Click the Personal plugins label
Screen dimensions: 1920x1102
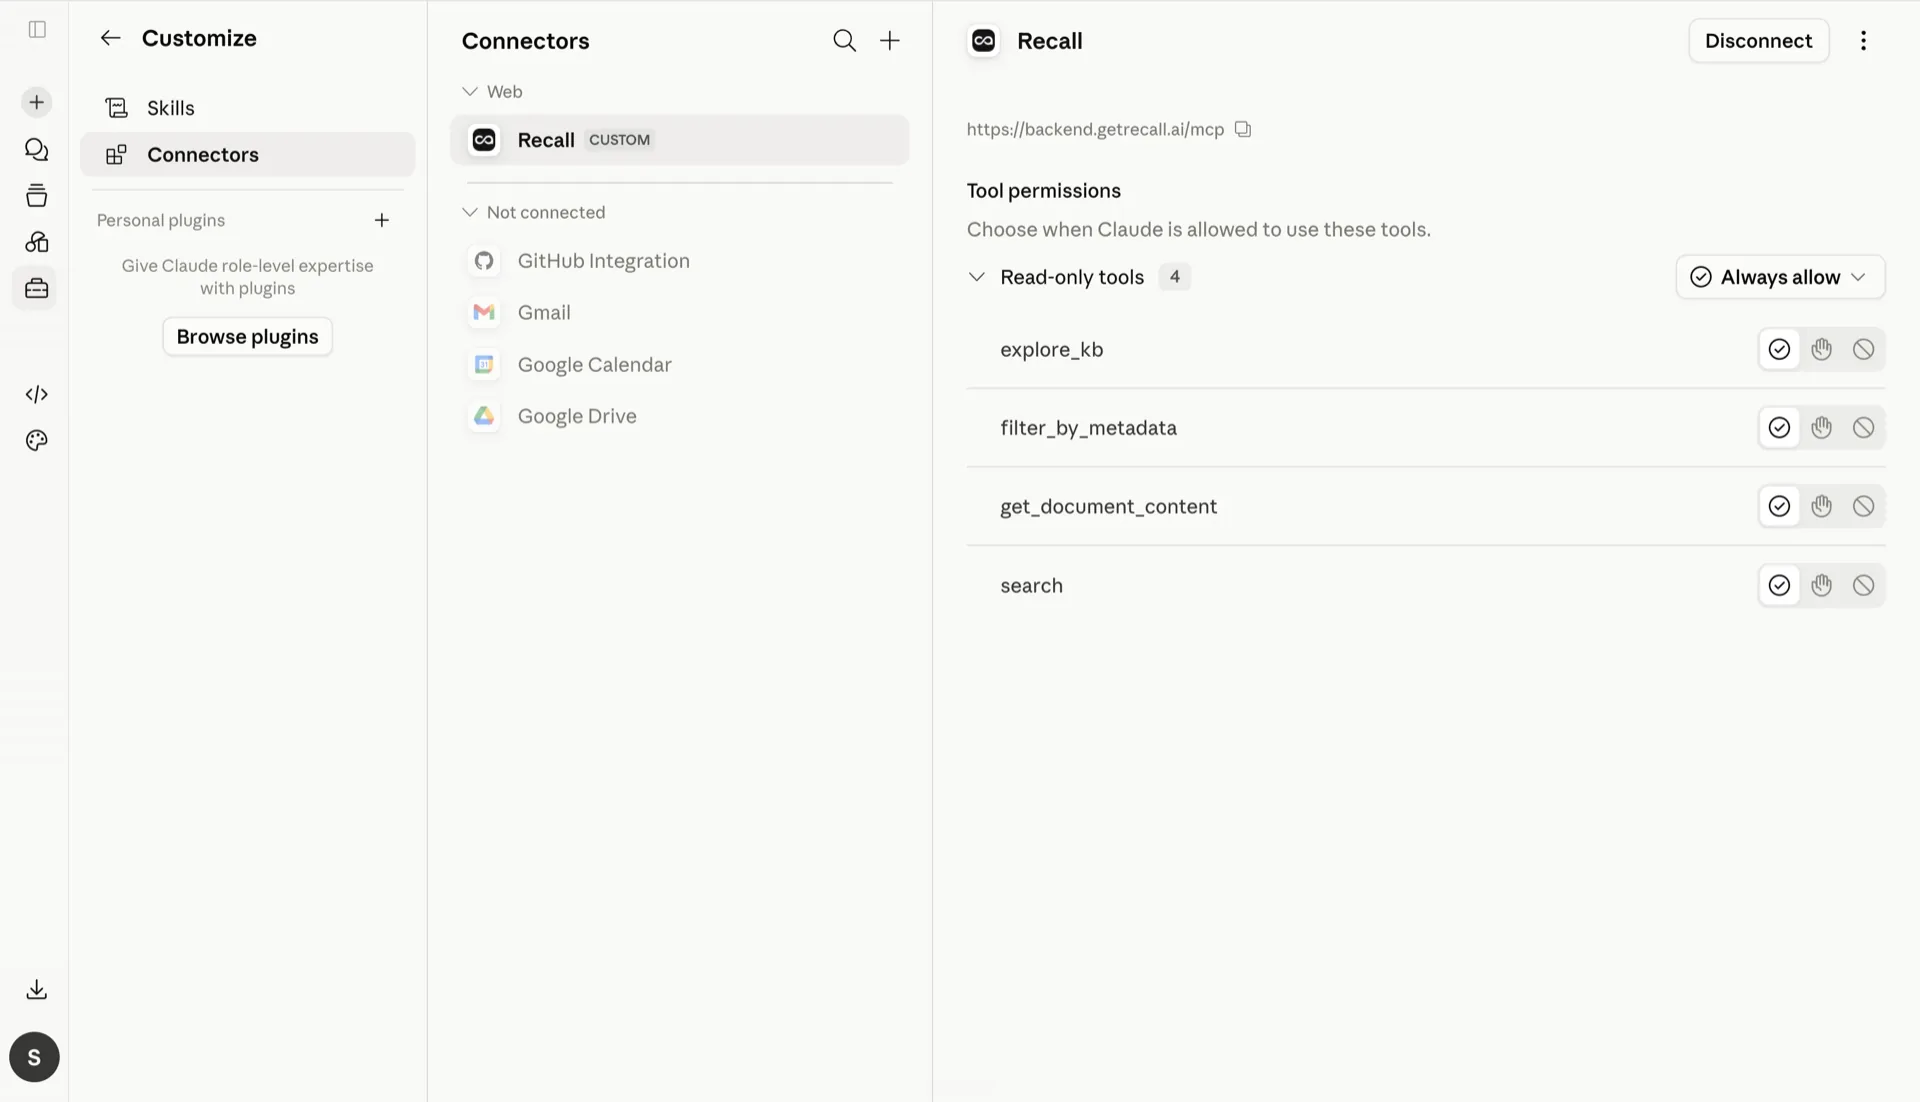pyautogui.click(x=160, y=220)
